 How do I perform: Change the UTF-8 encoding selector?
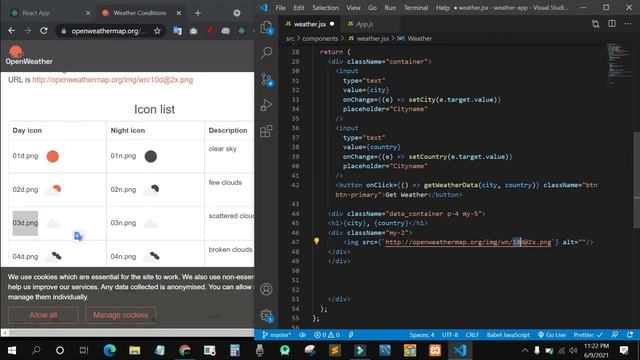(x=450, y=335)
